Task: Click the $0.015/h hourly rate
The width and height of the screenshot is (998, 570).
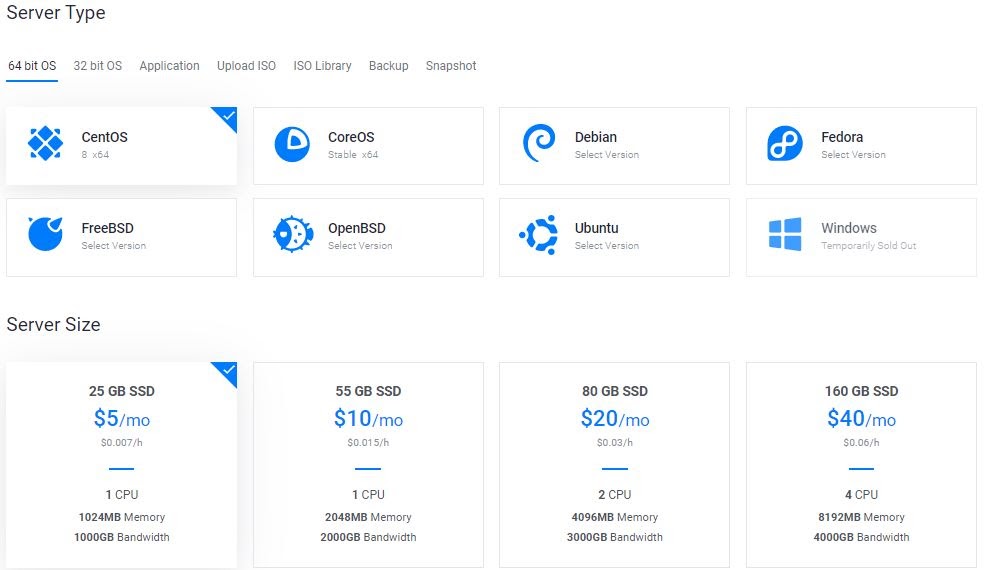Action: [368, 443]
